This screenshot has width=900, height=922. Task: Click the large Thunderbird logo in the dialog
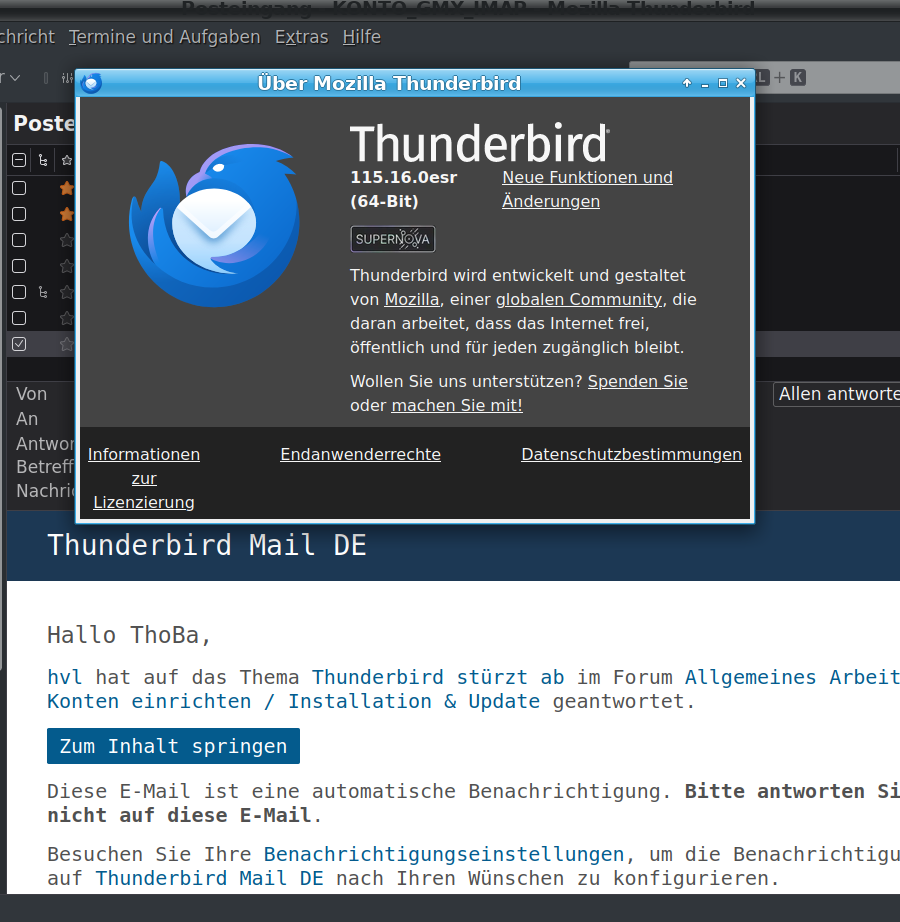tap(215, 225)
